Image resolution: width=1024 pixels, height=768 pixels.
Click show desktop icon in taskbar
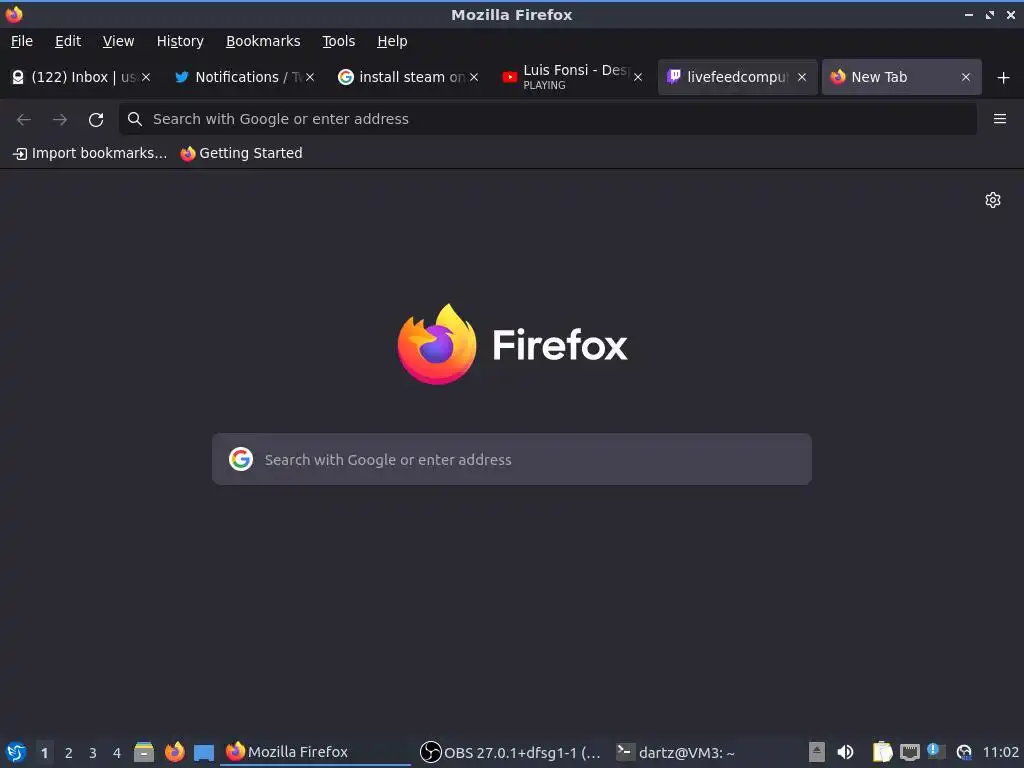[204, 753]
